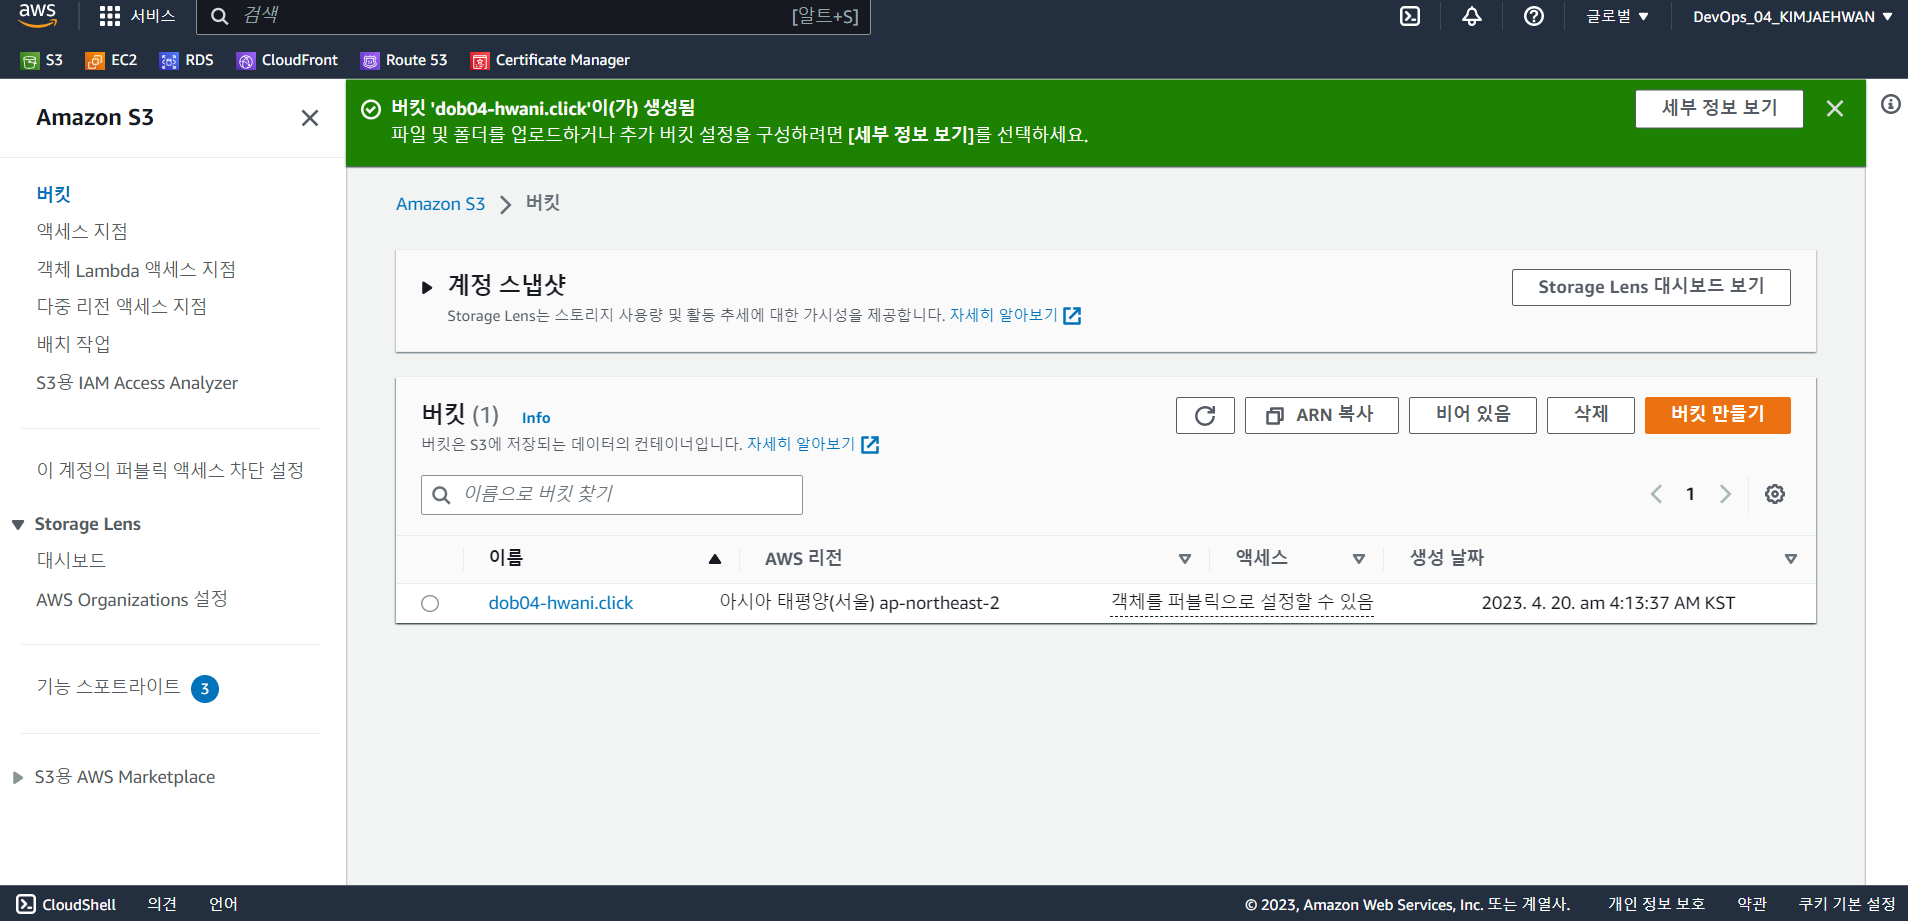Click 객체를 퍼블릭으로 설정할 수 있음 access text
This screenshot has height=921, width=1908.
tap(1242, 602)
